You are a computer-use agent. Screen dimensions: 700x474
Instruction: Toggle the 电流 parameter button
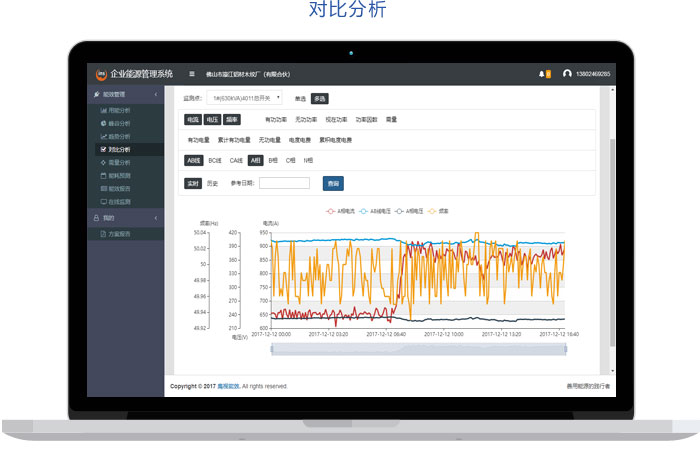pos(193,120)
